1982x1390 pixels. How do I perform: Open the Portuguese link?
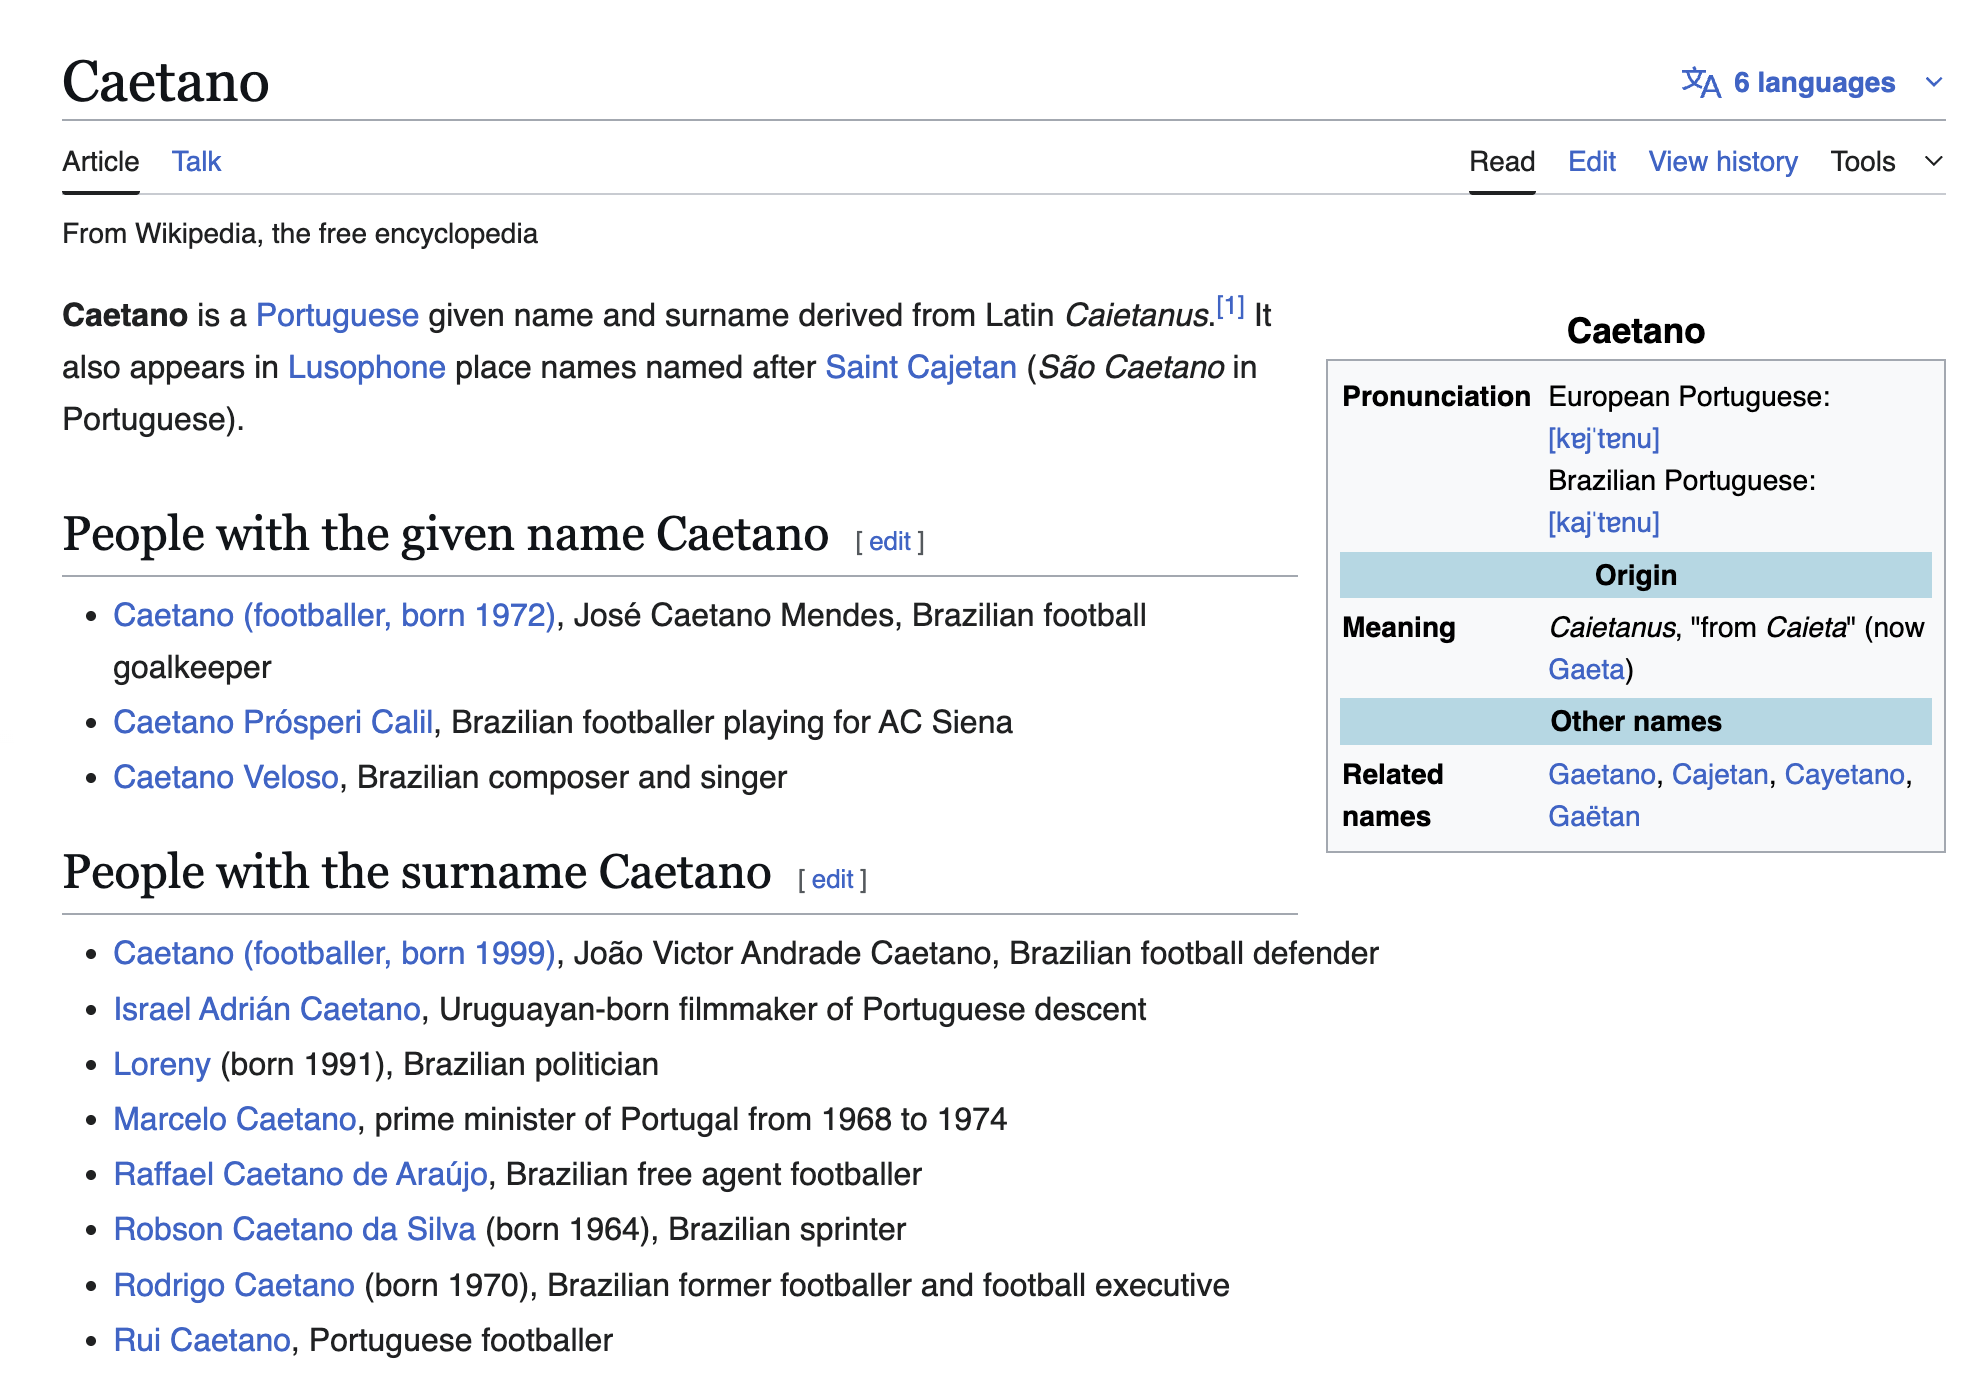click(337, 315)
